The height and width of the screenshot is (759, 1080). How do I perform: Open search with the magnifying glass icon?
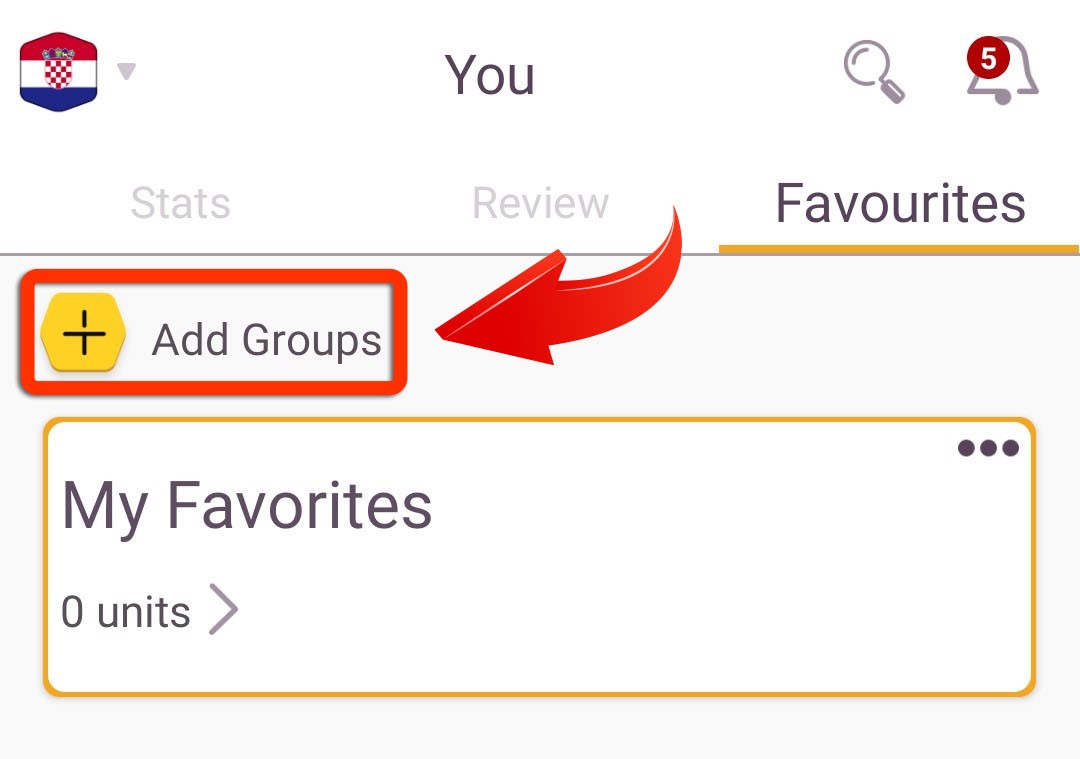pos(873,72)
